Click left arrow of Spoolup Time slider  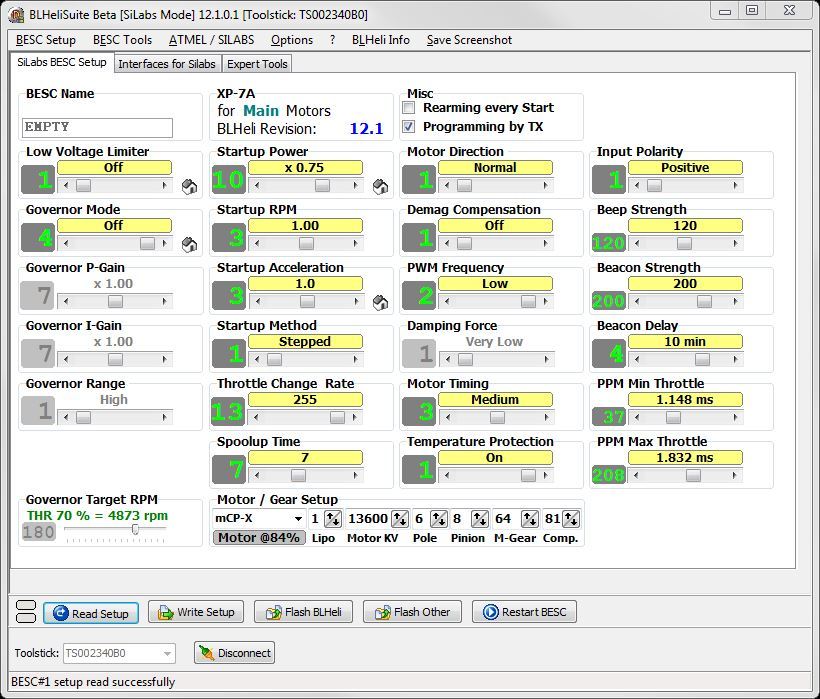tap(257, 476)
